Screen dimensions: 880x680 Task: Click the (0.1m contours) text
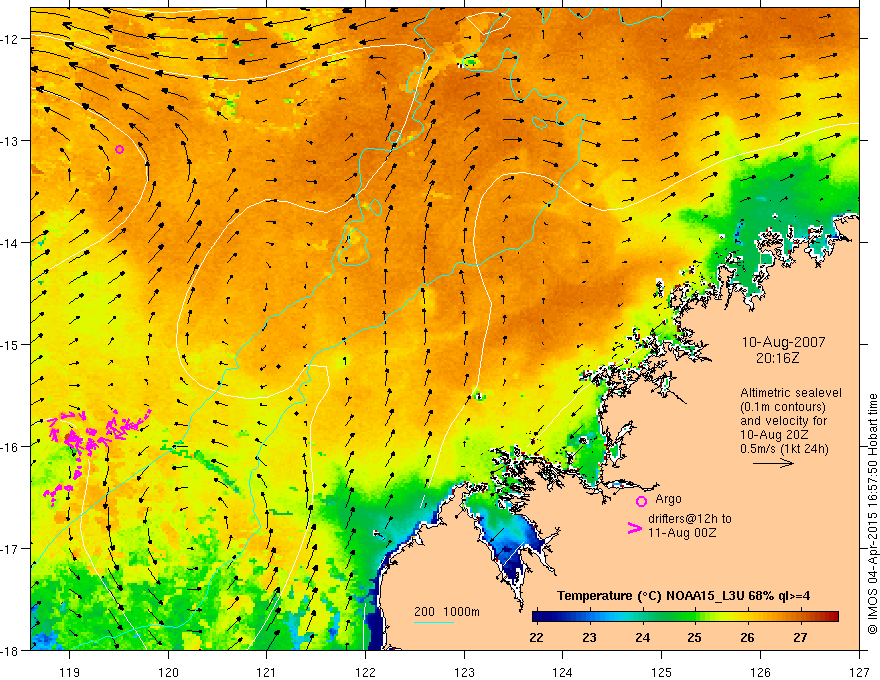point(783,407)
